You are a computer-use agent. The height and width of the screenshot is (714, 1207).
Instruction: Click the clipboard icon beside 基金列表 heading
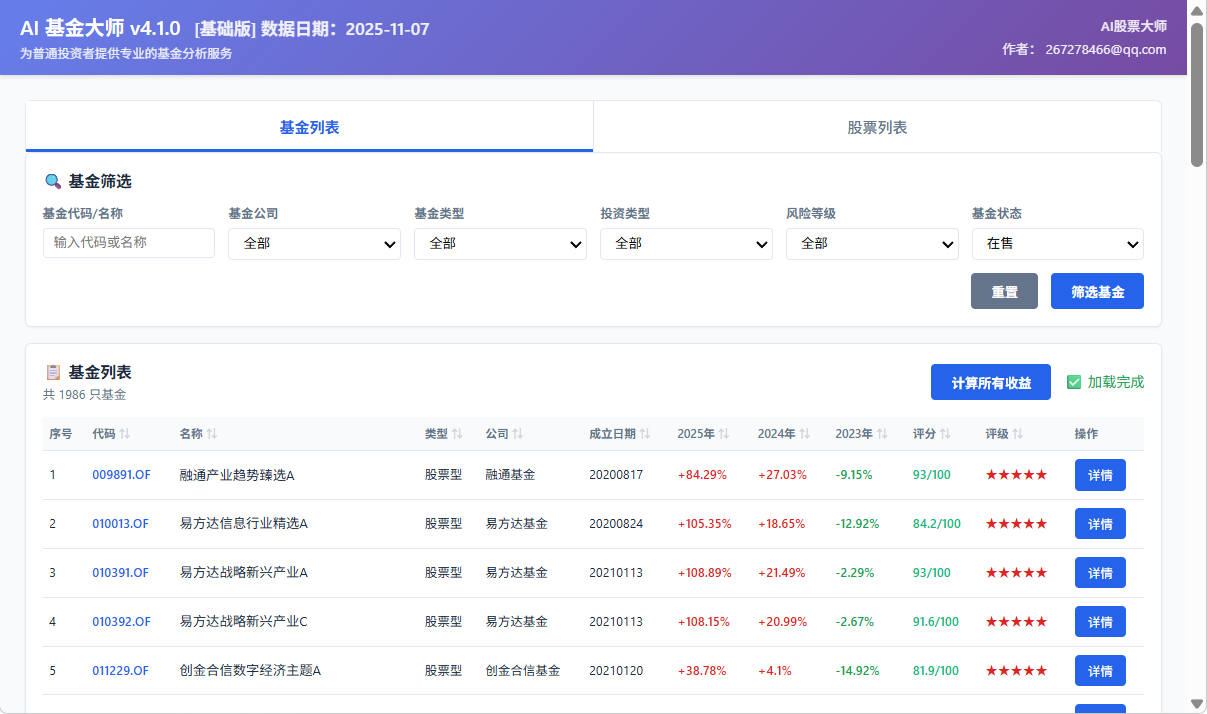53,372
